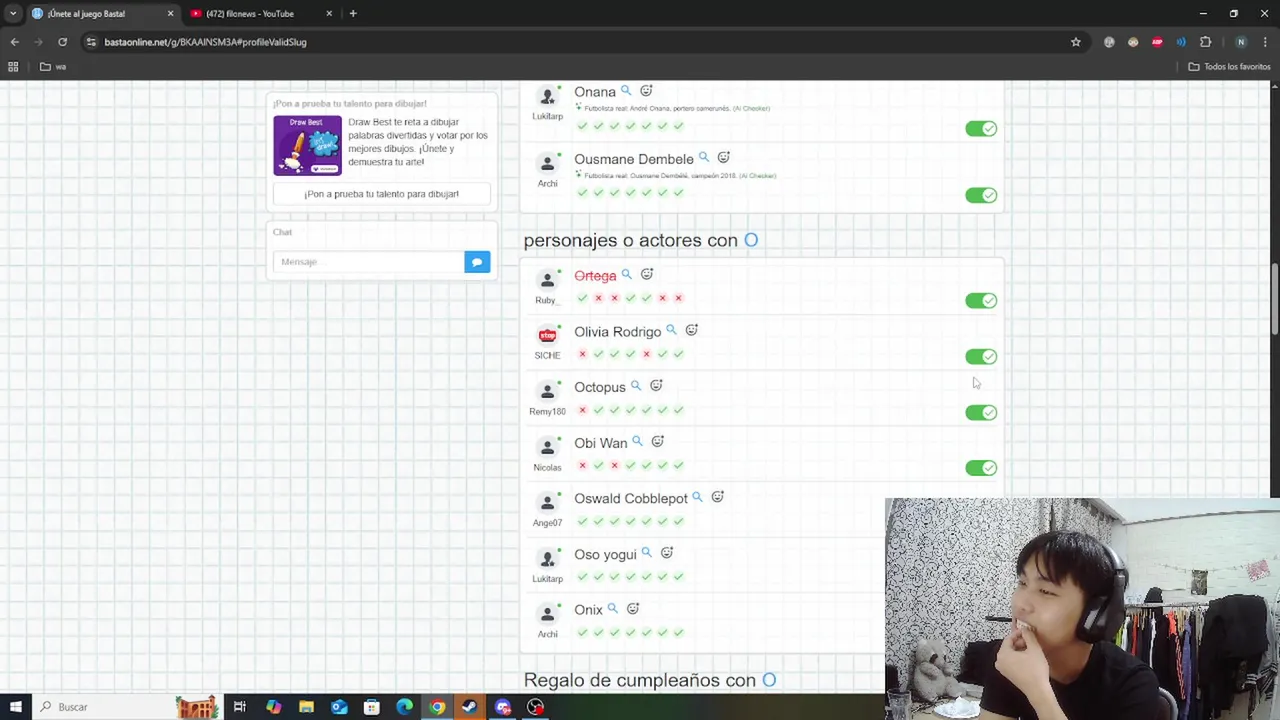Go back to previous page
Screen dimensions: 1280x720
pyautogui.click(x=14, y=42)
